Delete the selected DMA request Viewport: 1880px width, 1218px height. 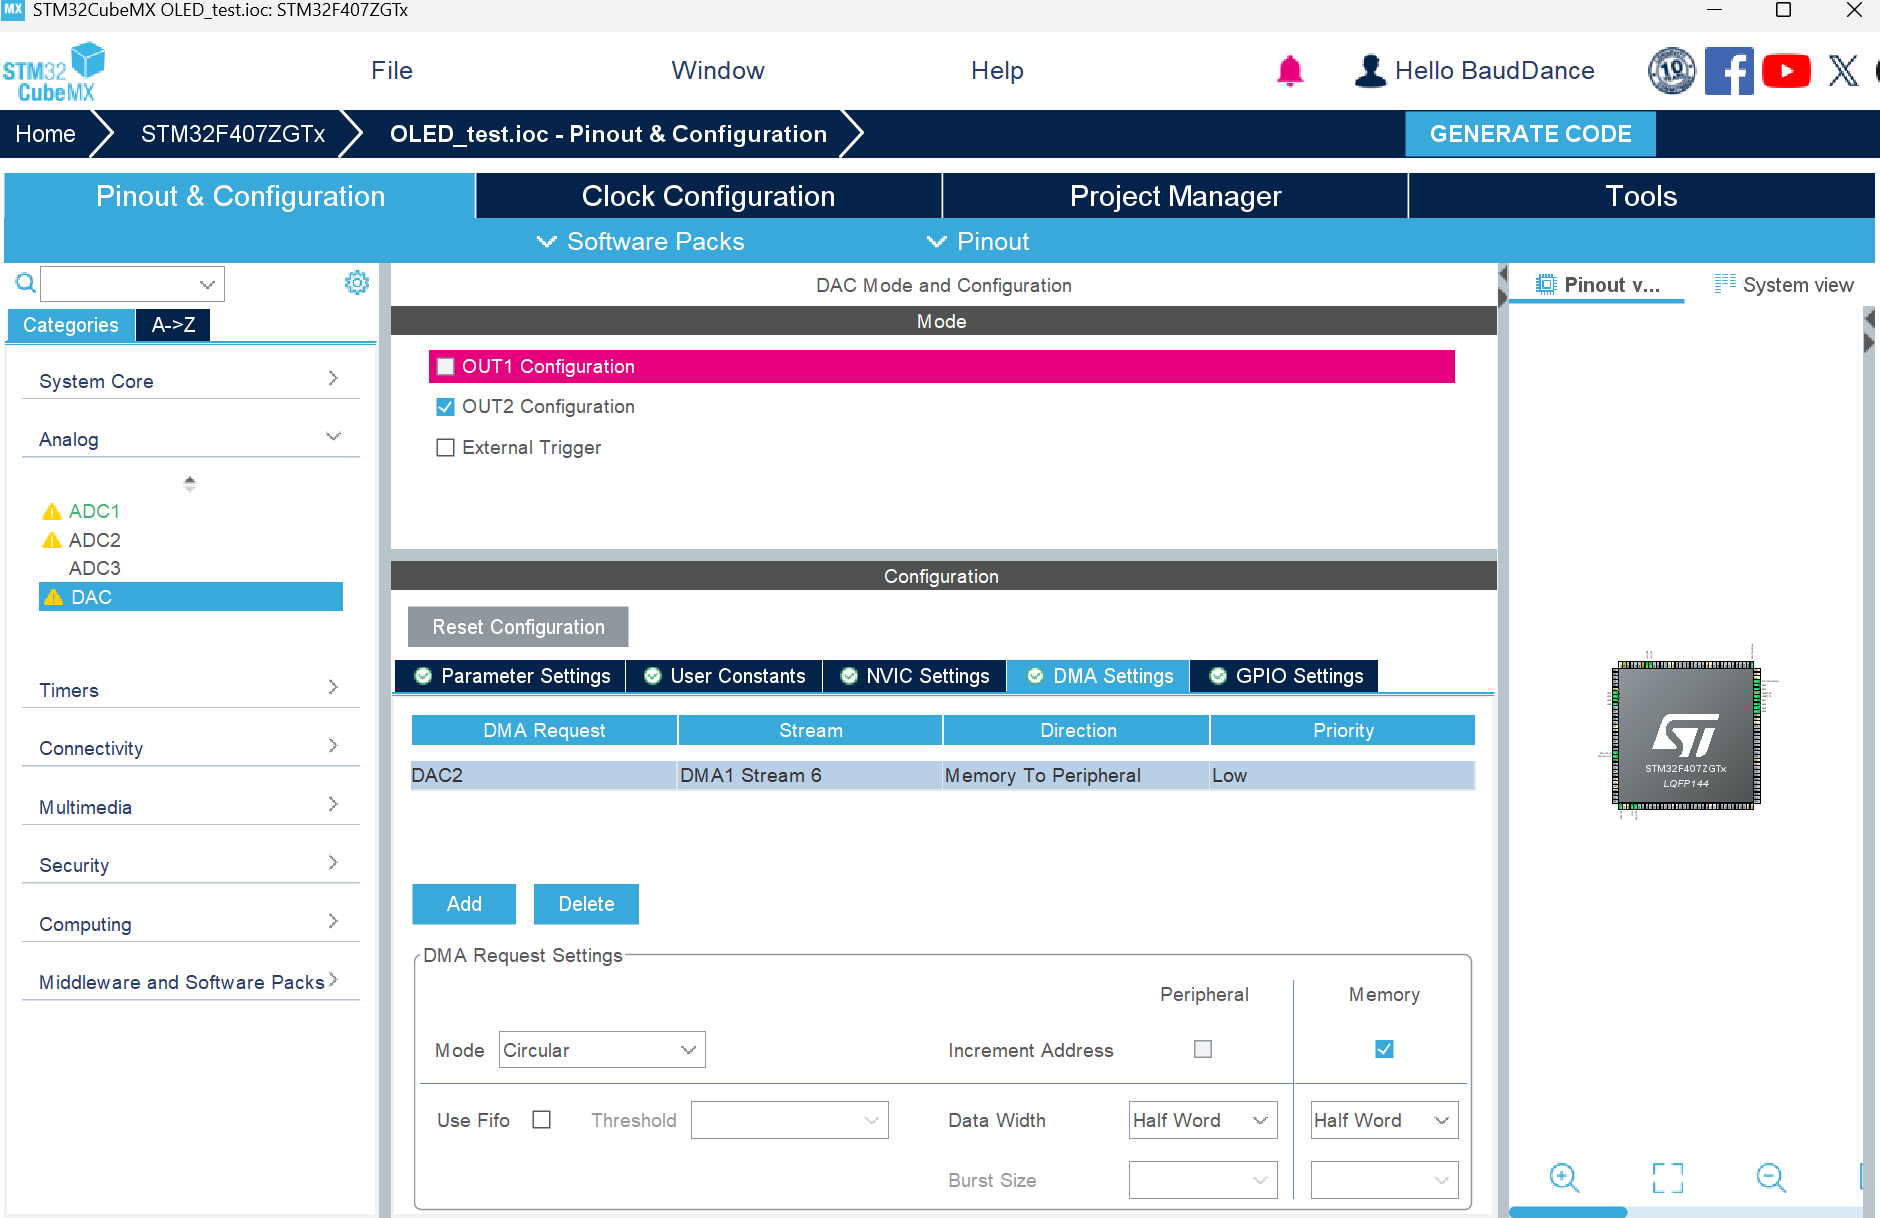586,904
